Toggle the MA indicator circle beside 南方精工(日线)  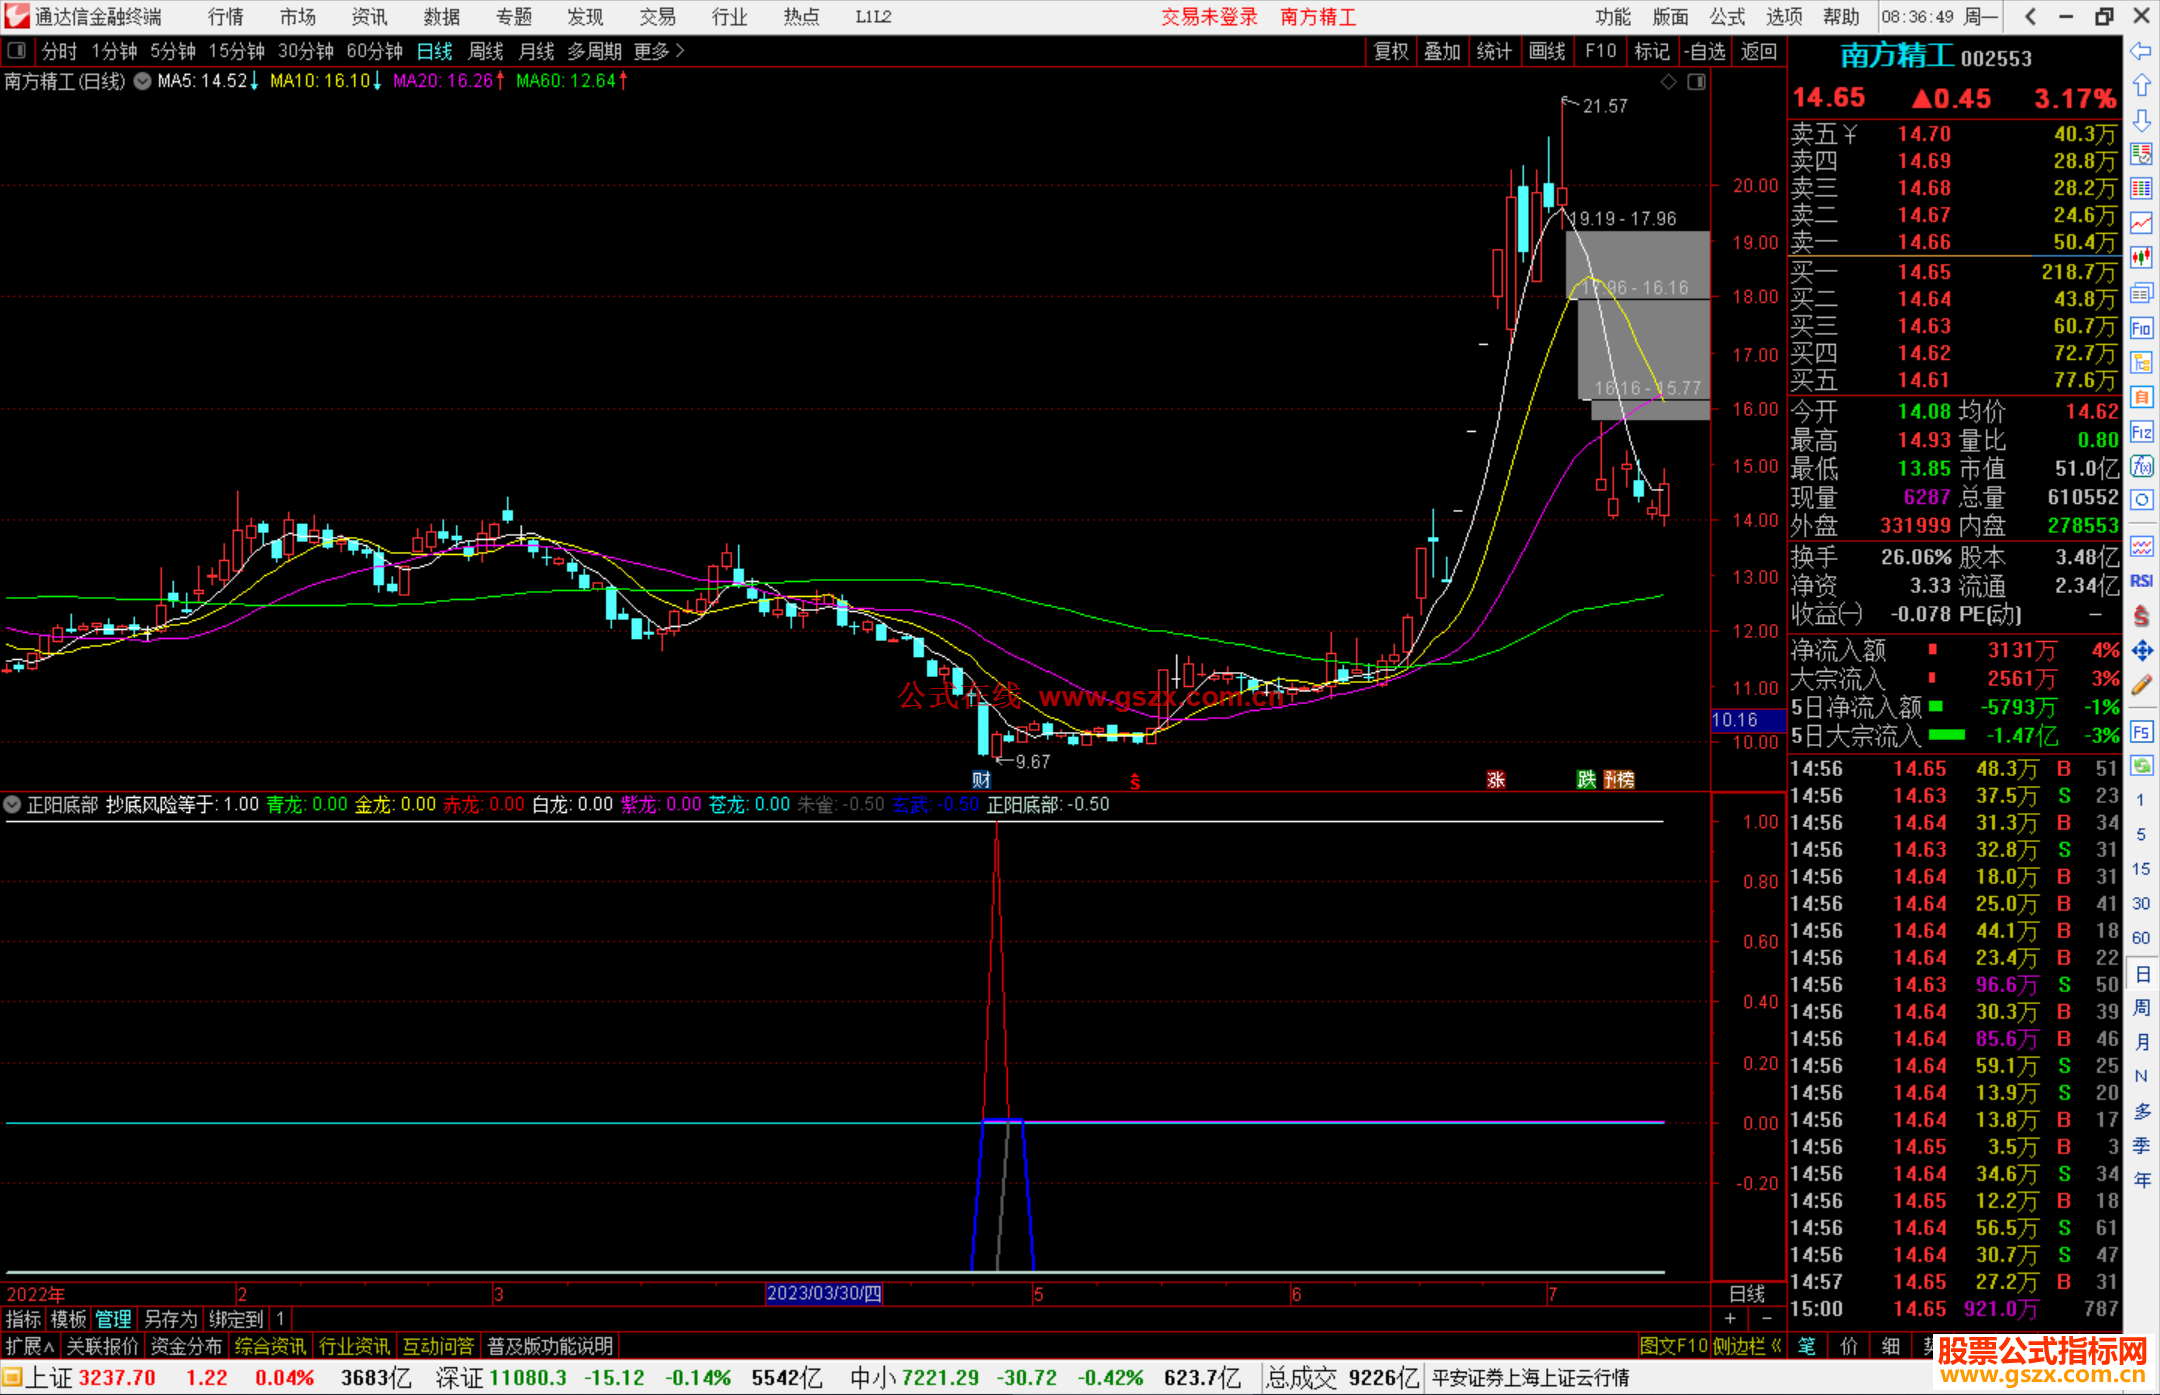[x=142, y=81]
